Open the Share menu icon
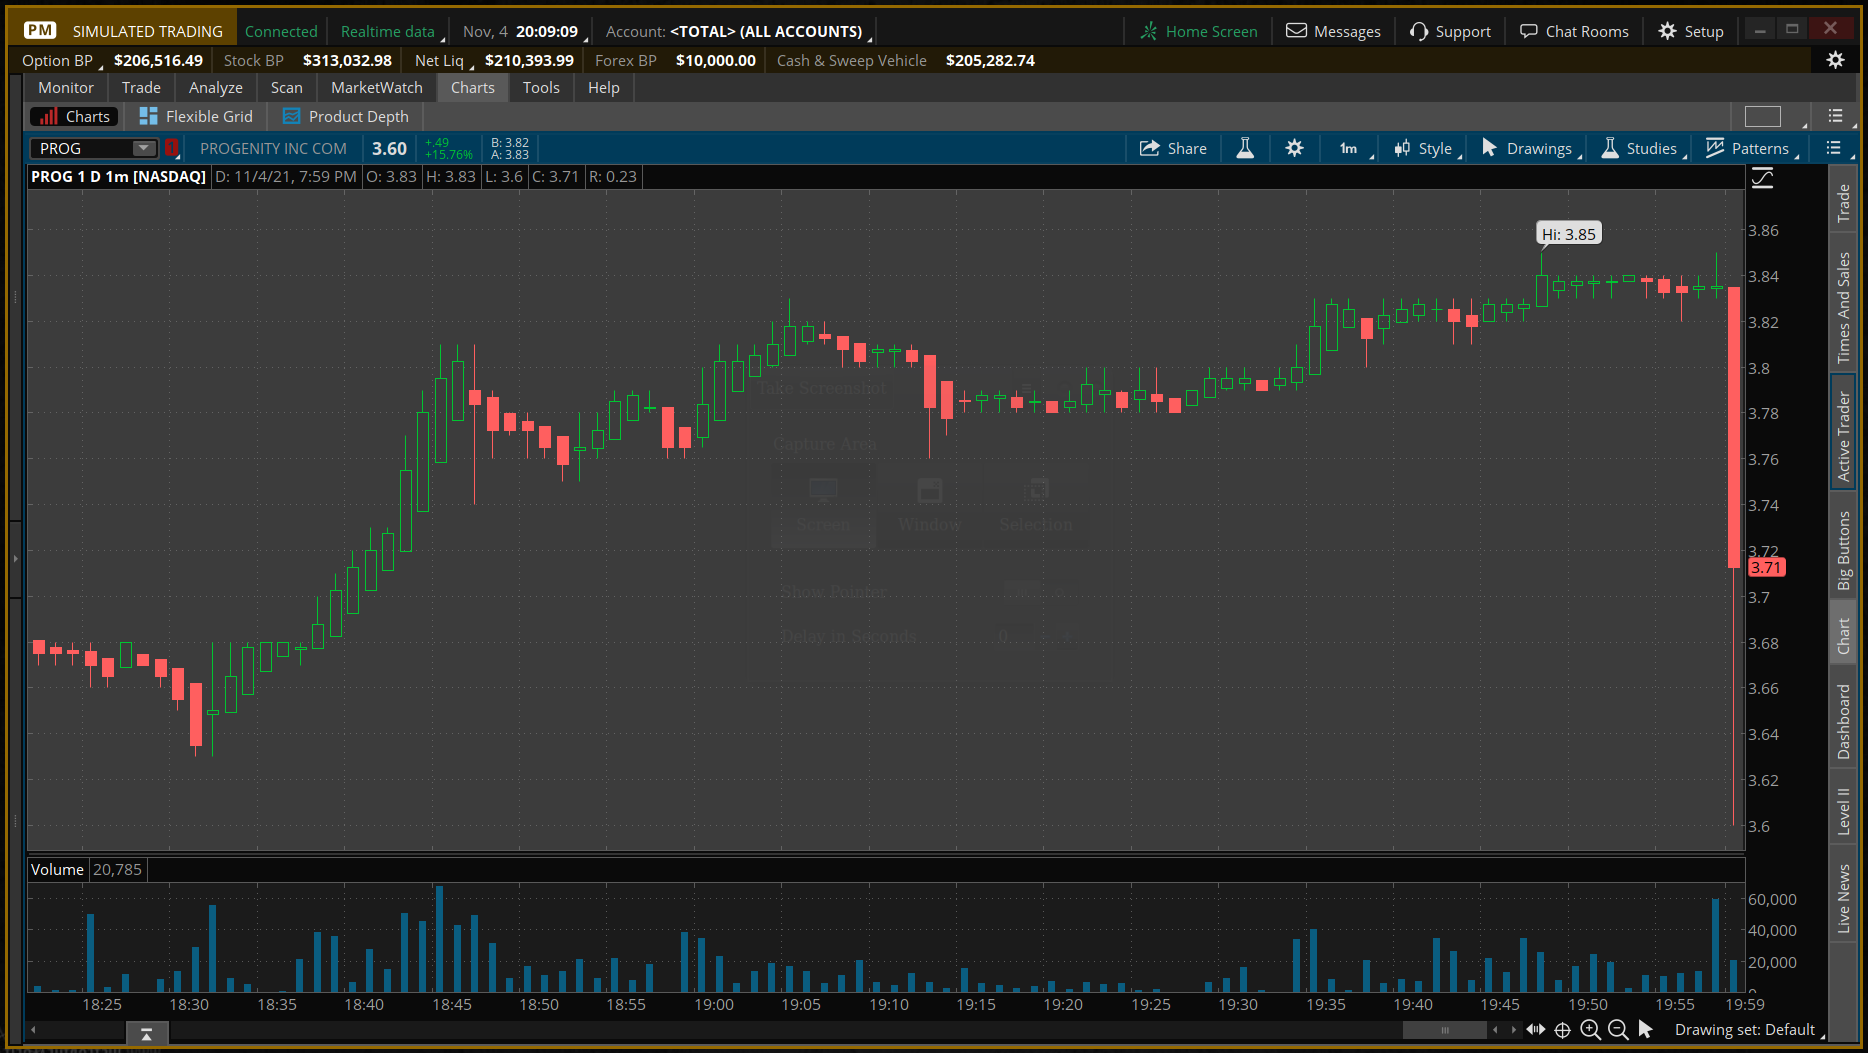 coord(1150,148)
